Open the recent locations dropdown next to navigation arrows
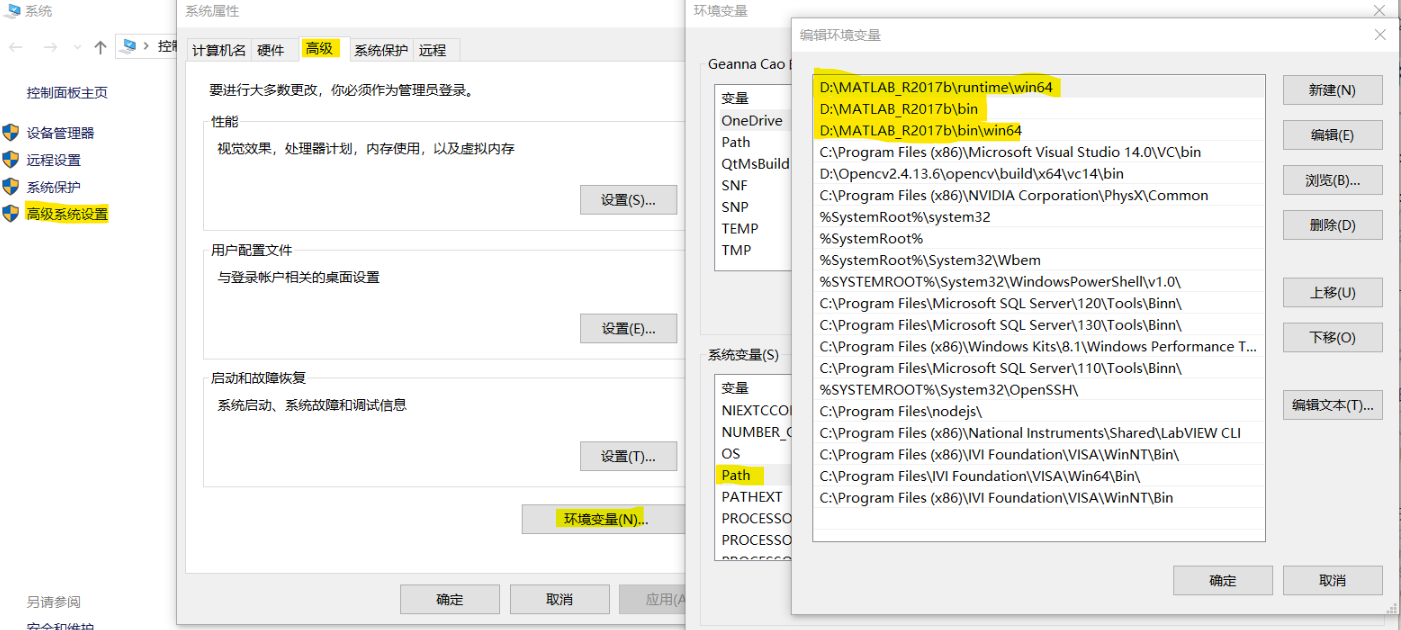1401x630 pixels. tap(76, 45)
